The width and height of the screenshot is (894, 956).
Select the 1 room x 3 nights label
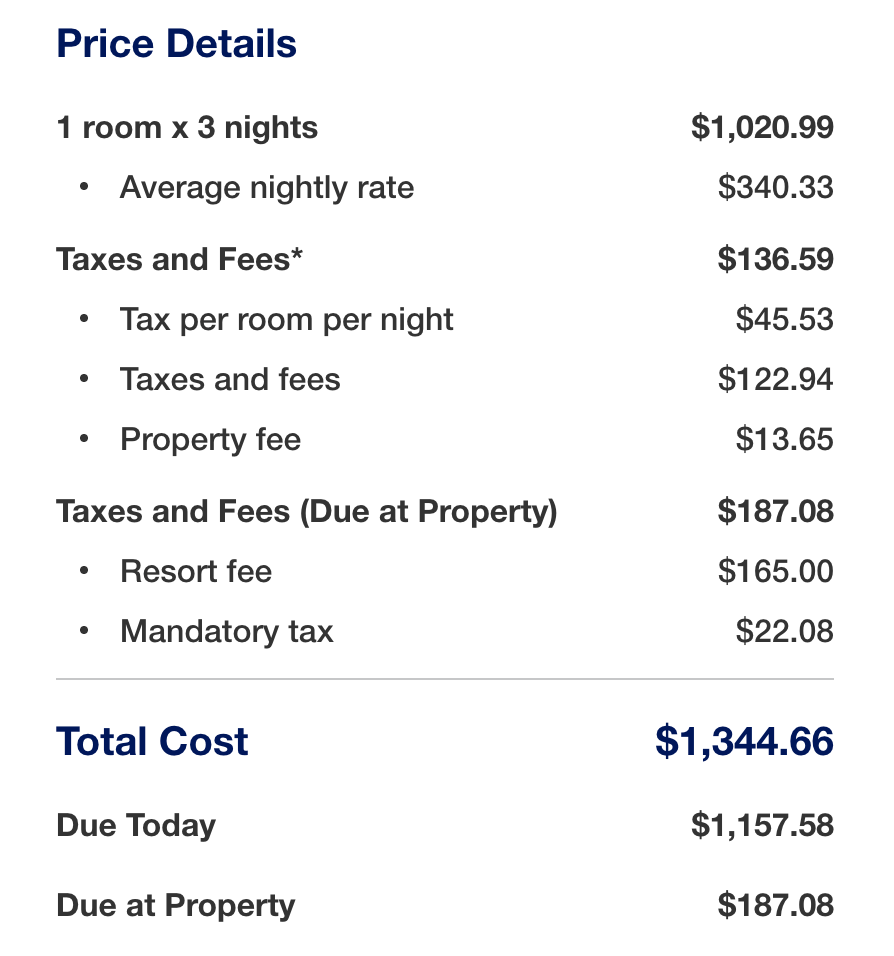(x=187, y=128)
